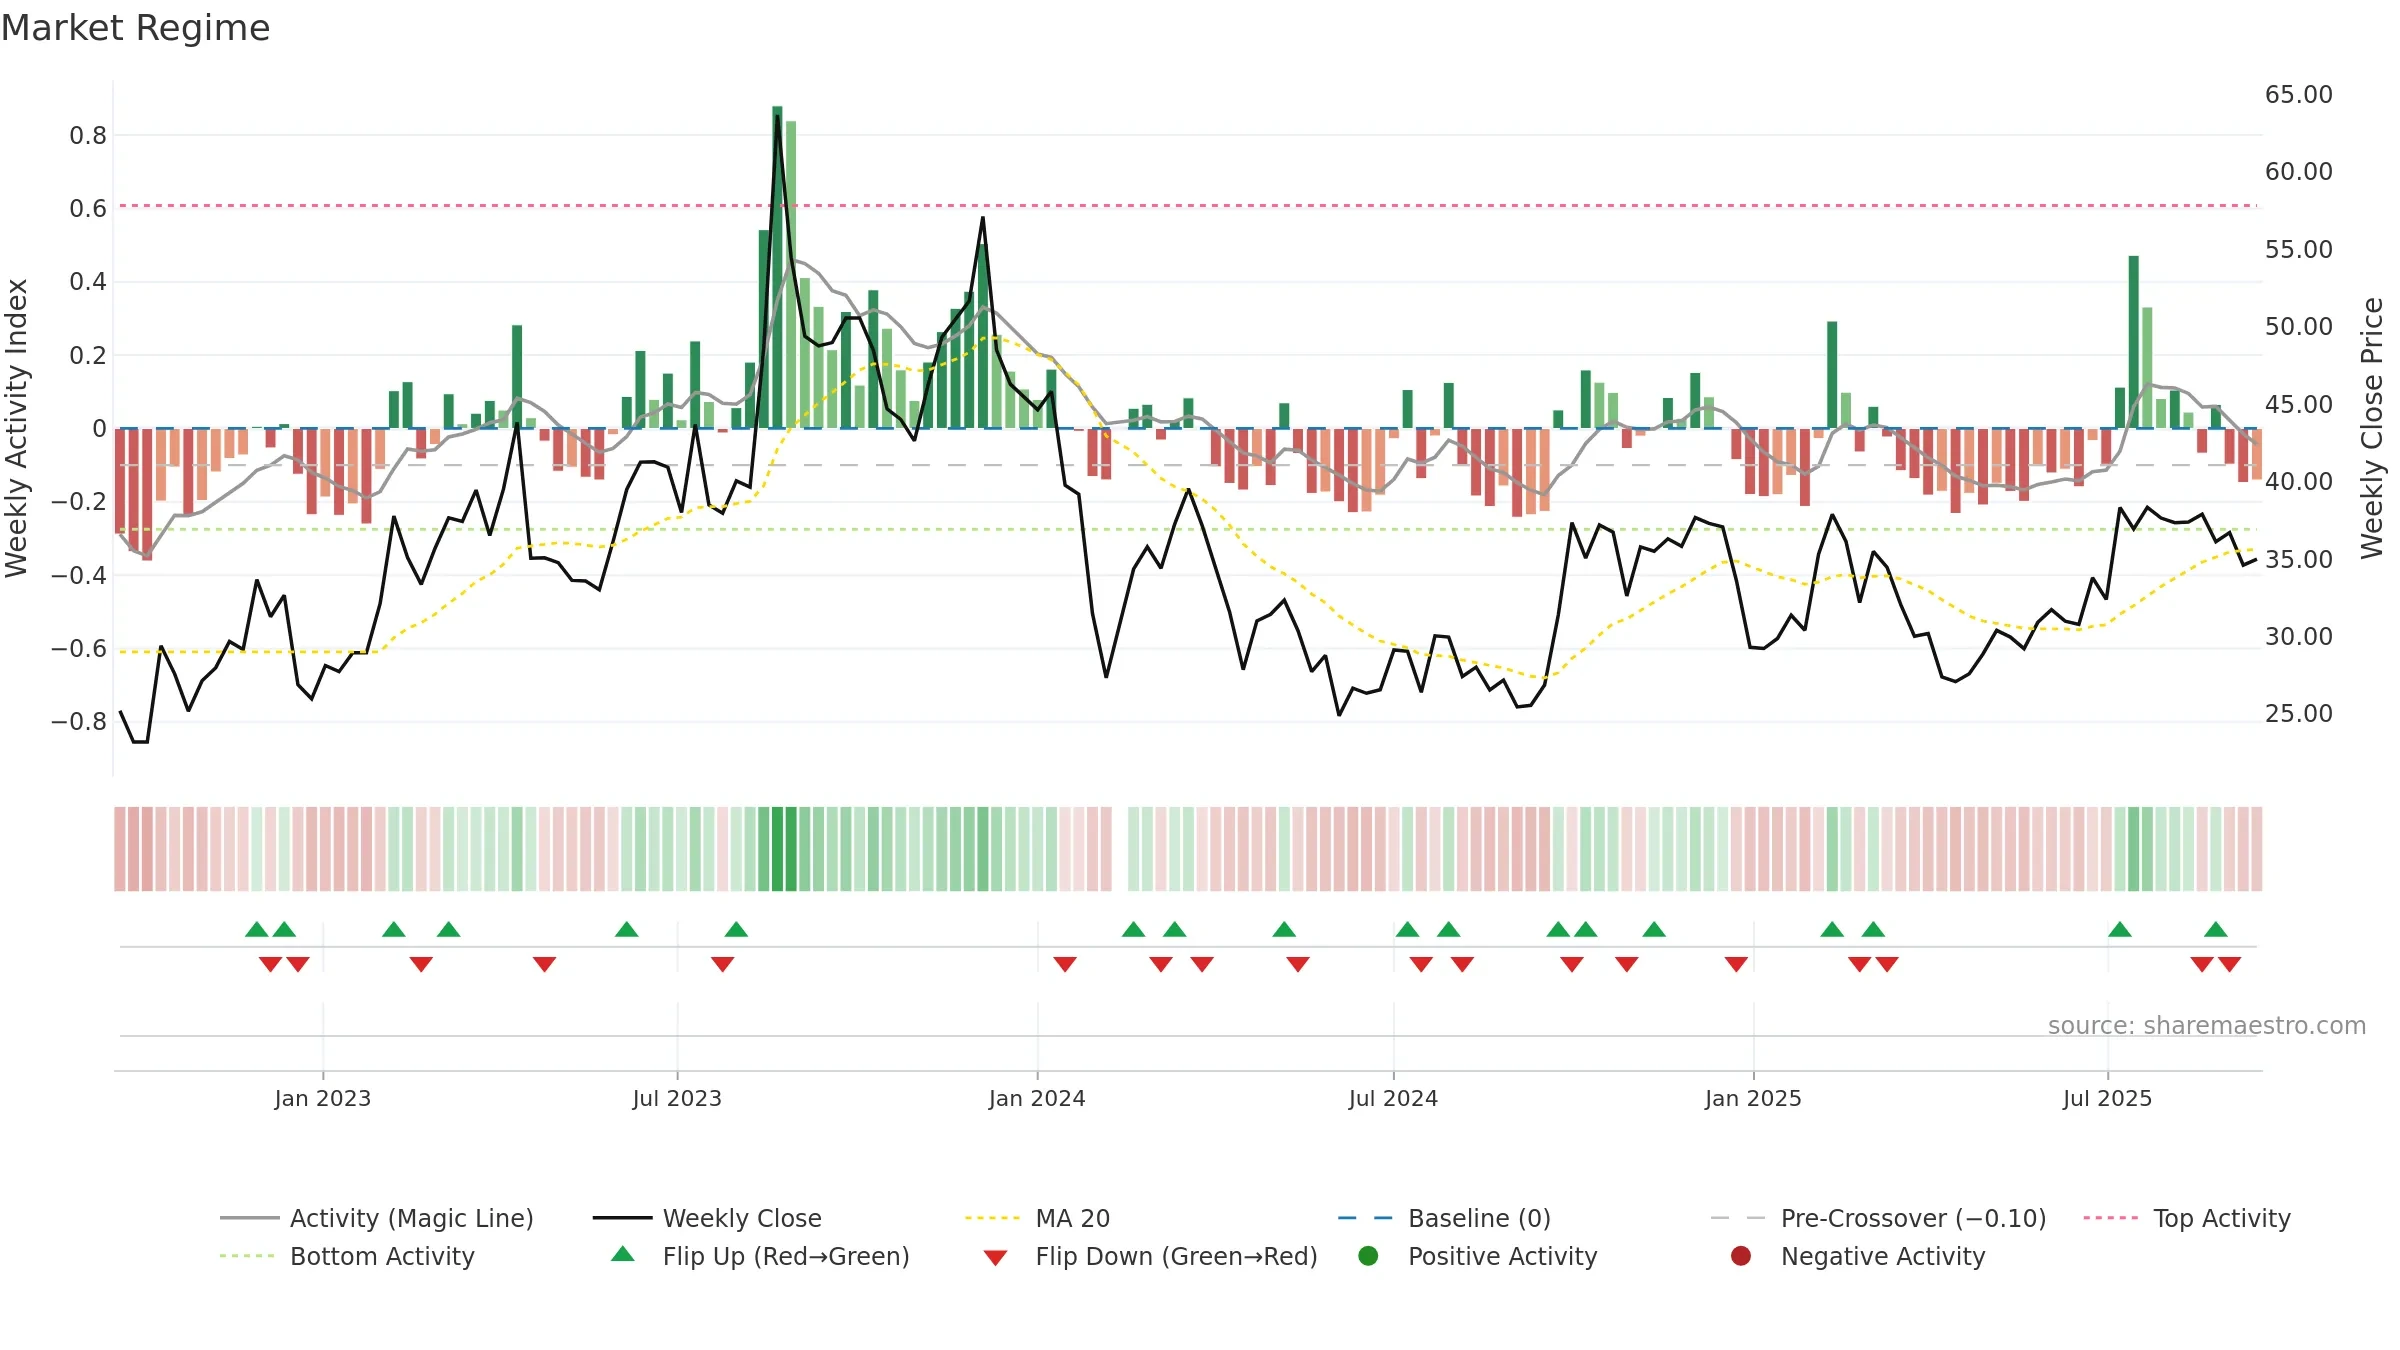Click the 55.00 price axis tick

tap(2299, 250)
